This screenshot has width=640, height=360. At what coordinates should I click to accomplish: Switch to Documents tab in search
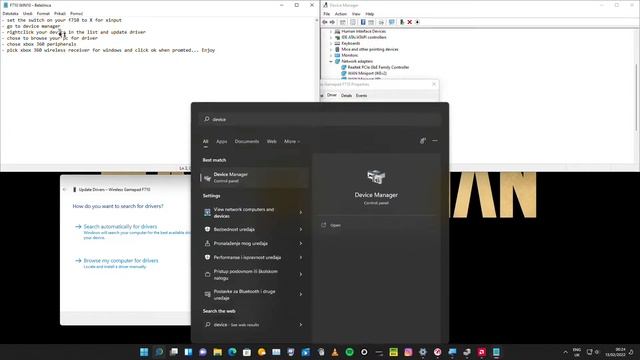(x=247, y=142)
